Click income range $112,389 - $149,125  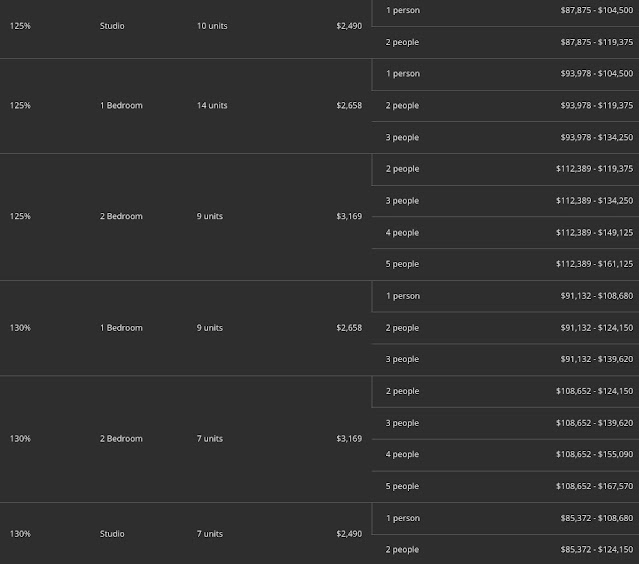click(x=595, y=233)
